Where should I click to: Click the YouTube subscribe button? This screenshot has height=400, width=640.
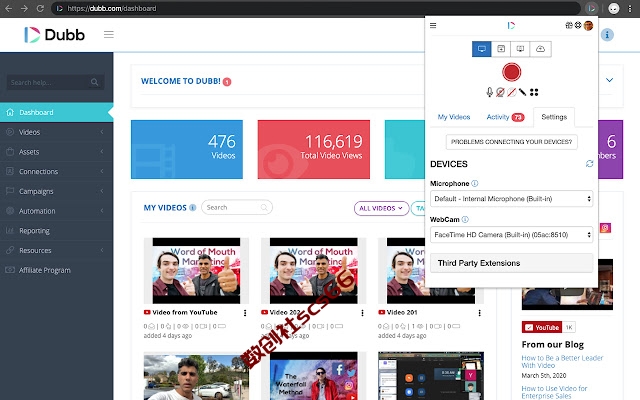pos(542,327)
